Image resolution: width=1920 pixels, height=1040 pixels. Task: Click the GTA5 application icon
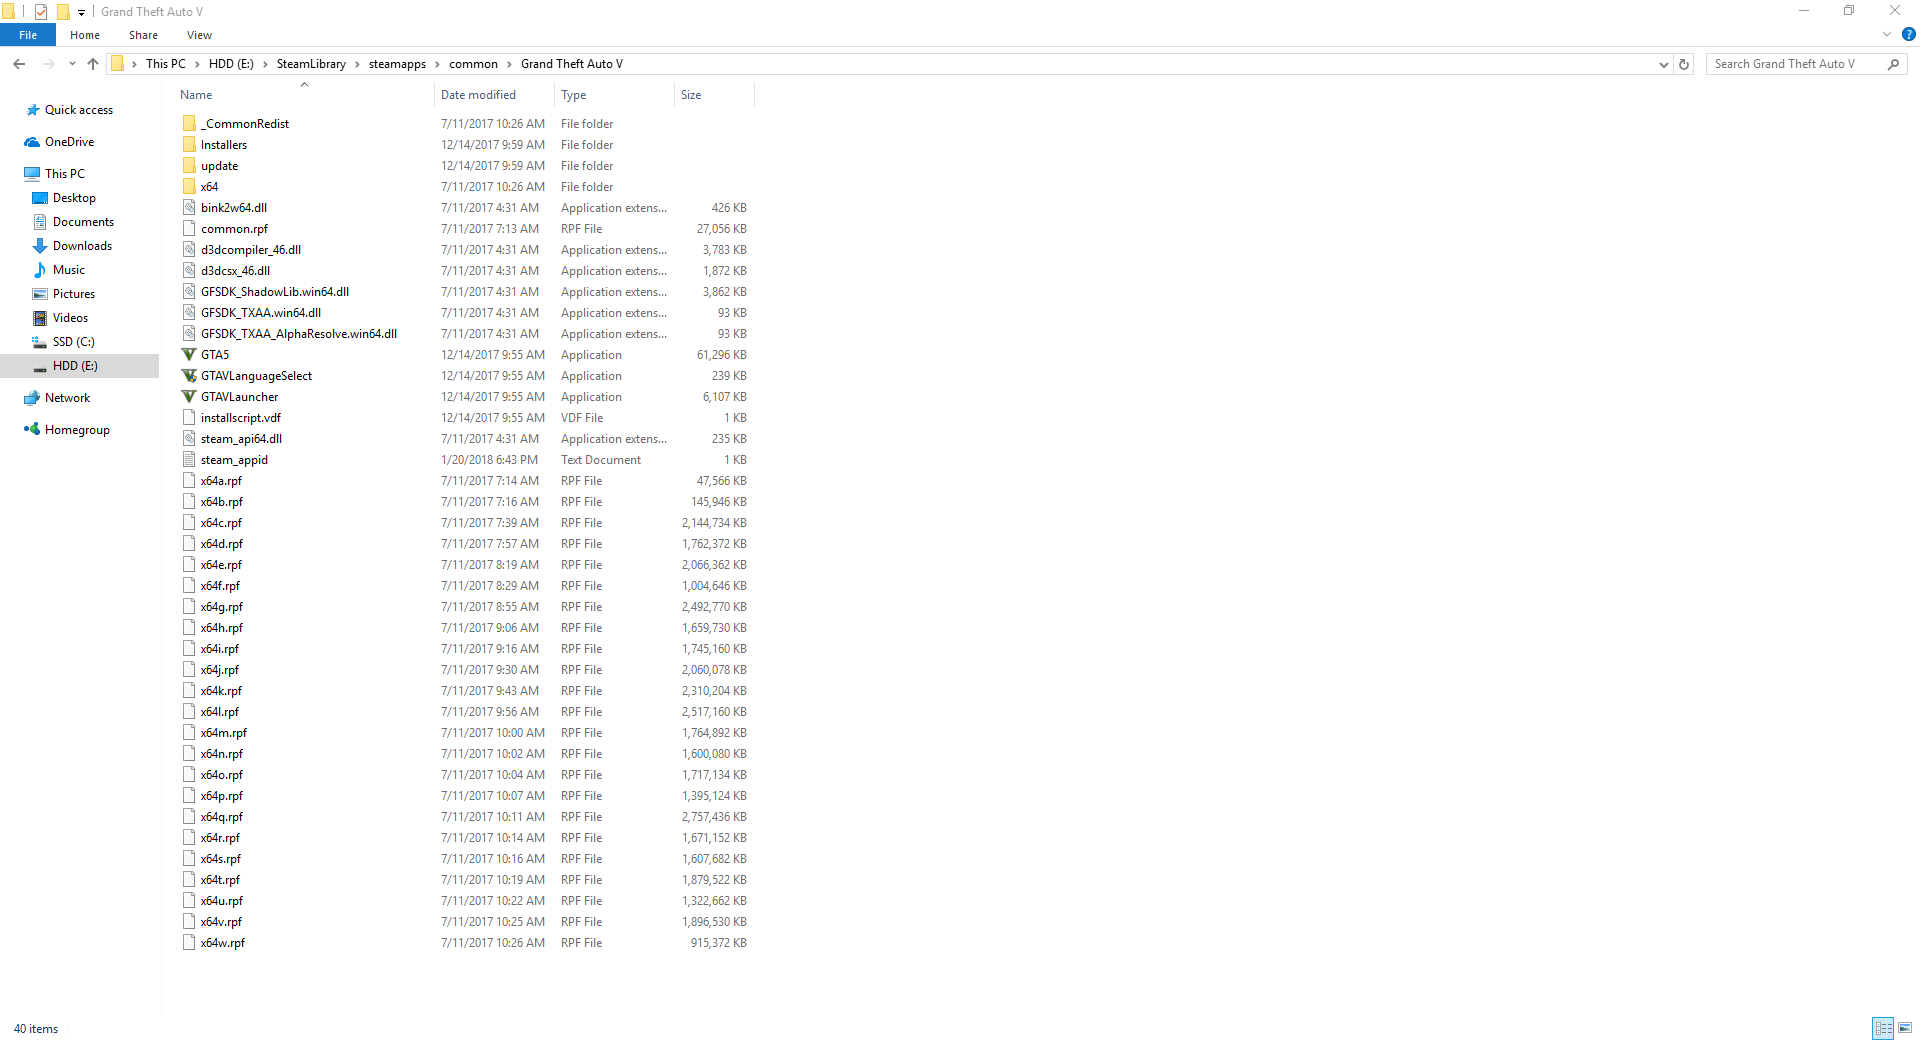(x=189, y=355)
